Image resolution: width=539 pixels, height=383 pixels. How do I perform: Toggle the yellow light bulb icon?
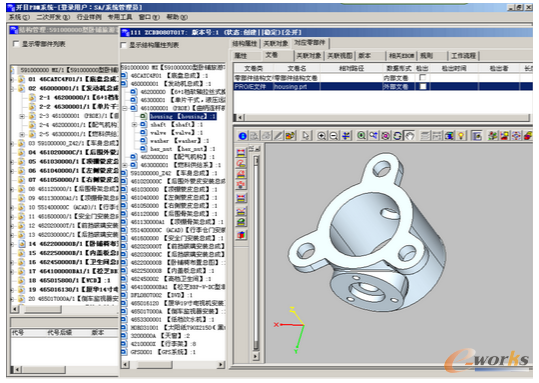point(461,136)
